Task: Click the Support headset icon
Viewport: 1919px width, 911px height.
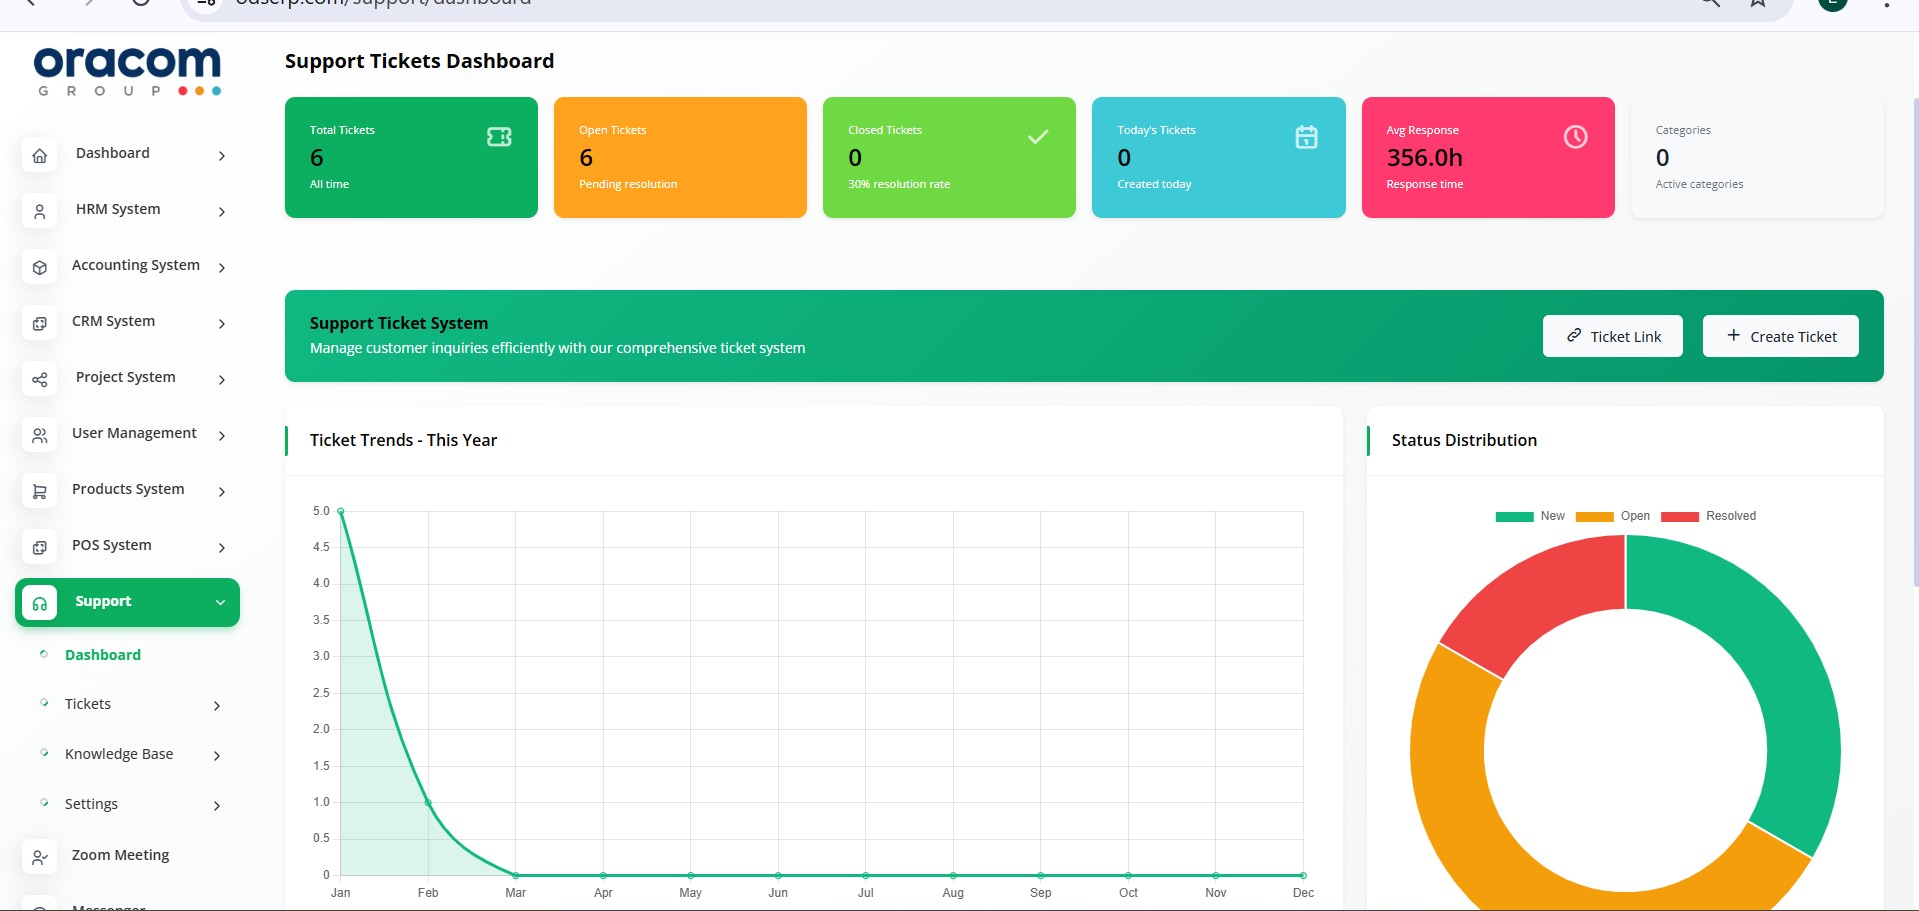Action: point(40,604)
